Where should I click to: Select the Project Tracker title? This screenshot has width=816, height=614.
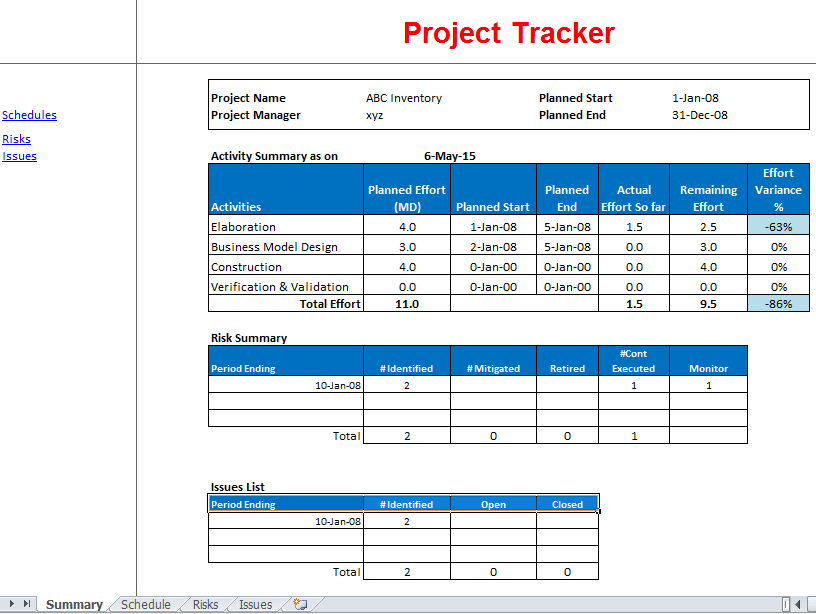point(509,33)
